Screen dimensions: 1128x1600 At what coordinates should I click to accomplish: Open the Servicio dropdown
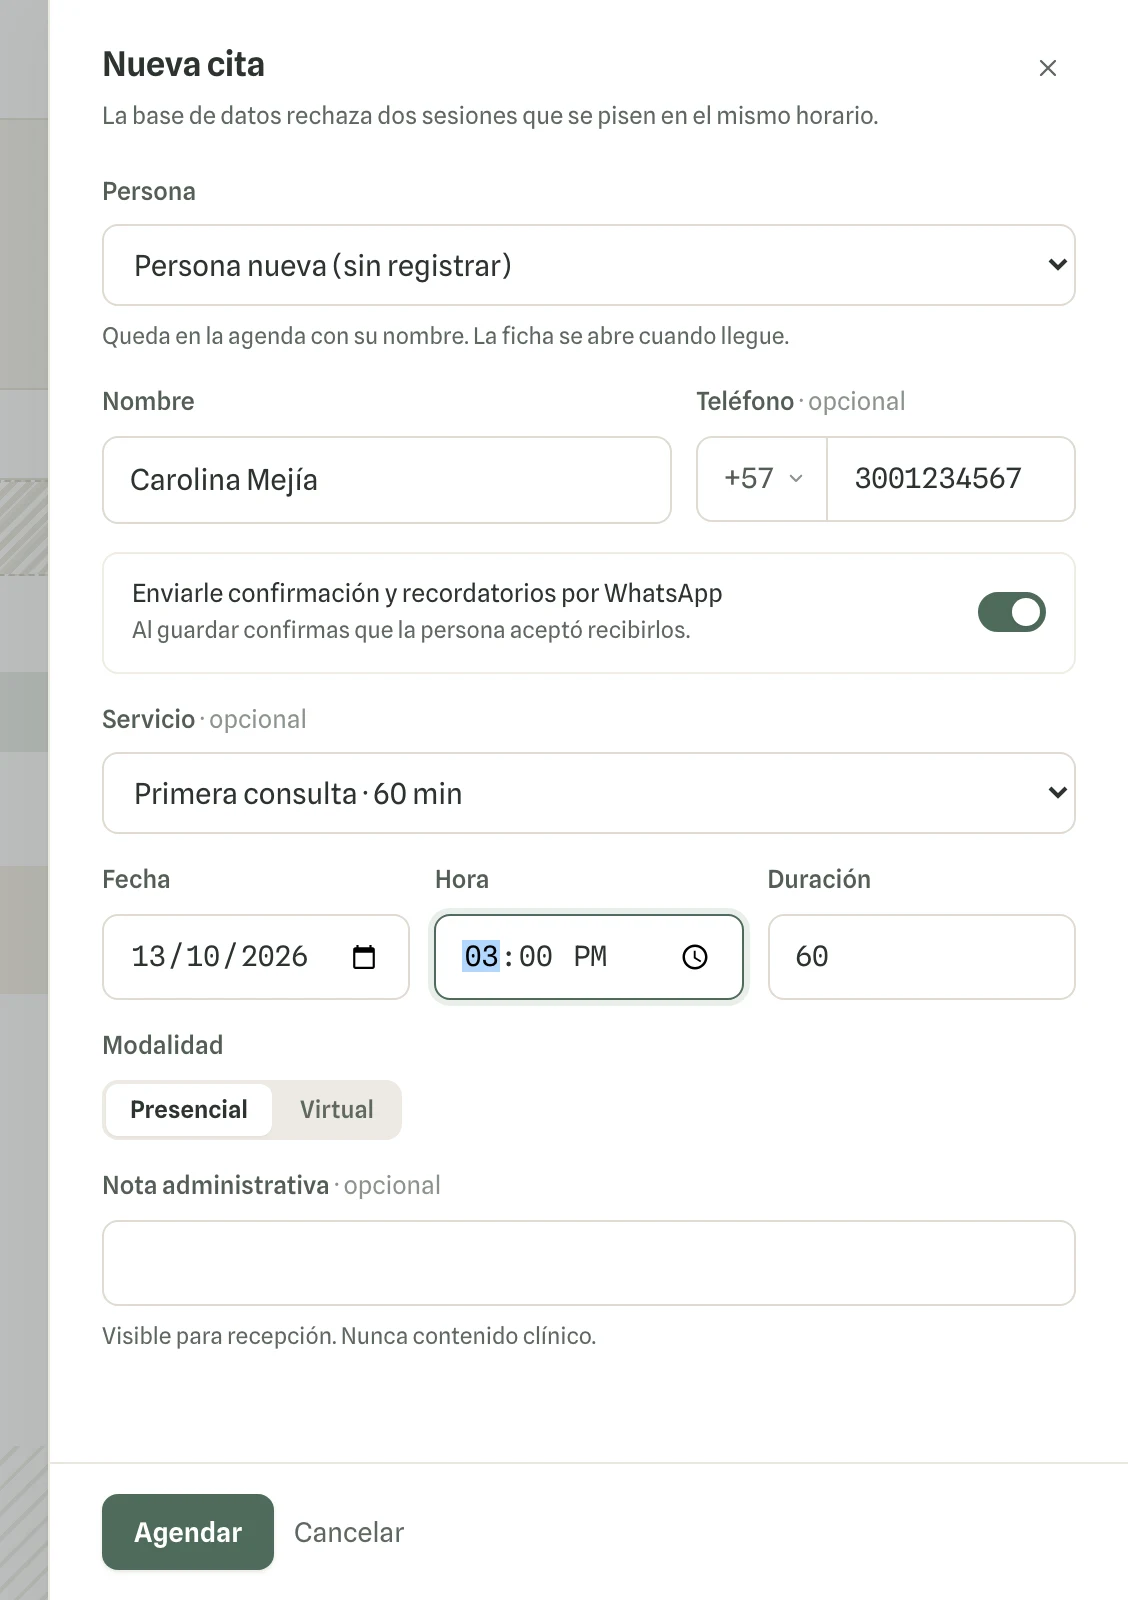[588, 793]
